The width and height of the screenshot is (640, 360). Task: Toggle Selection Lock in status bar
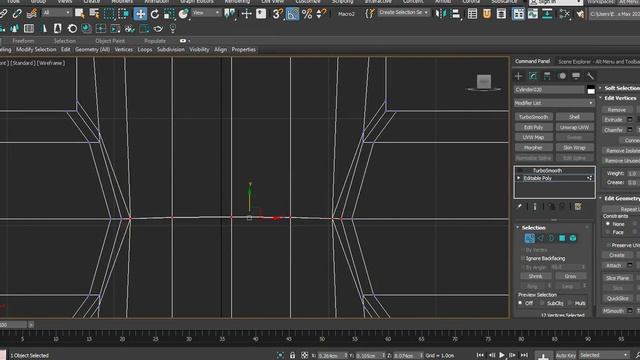click(292, 356)
